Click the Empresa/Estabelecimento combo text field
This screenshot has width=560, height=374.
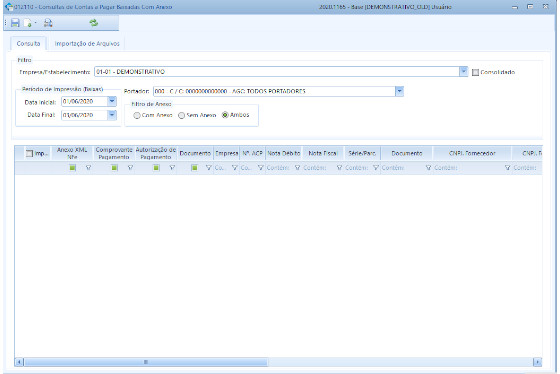277,71
